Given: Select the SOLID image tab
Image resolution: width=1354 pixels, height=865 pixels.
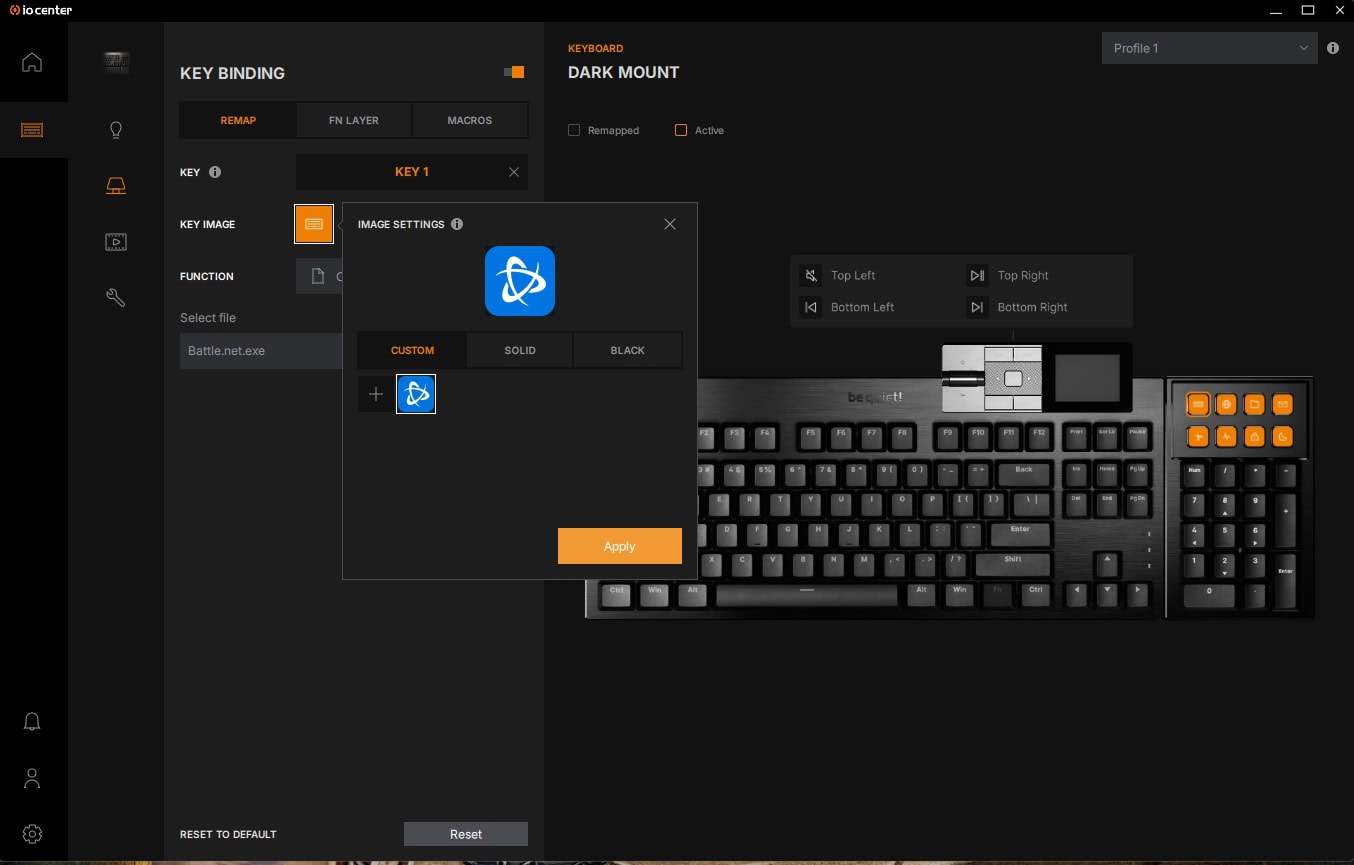Looking at the screenshot, I should tap(519, 351).
